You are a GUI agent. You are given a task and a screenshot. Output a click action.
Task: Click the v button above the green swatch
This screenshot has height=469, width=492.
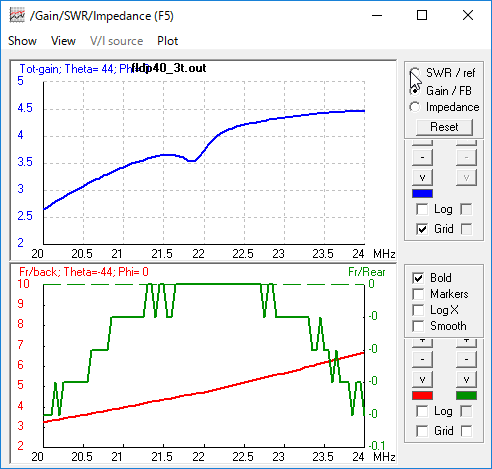[x=466, y=379]
